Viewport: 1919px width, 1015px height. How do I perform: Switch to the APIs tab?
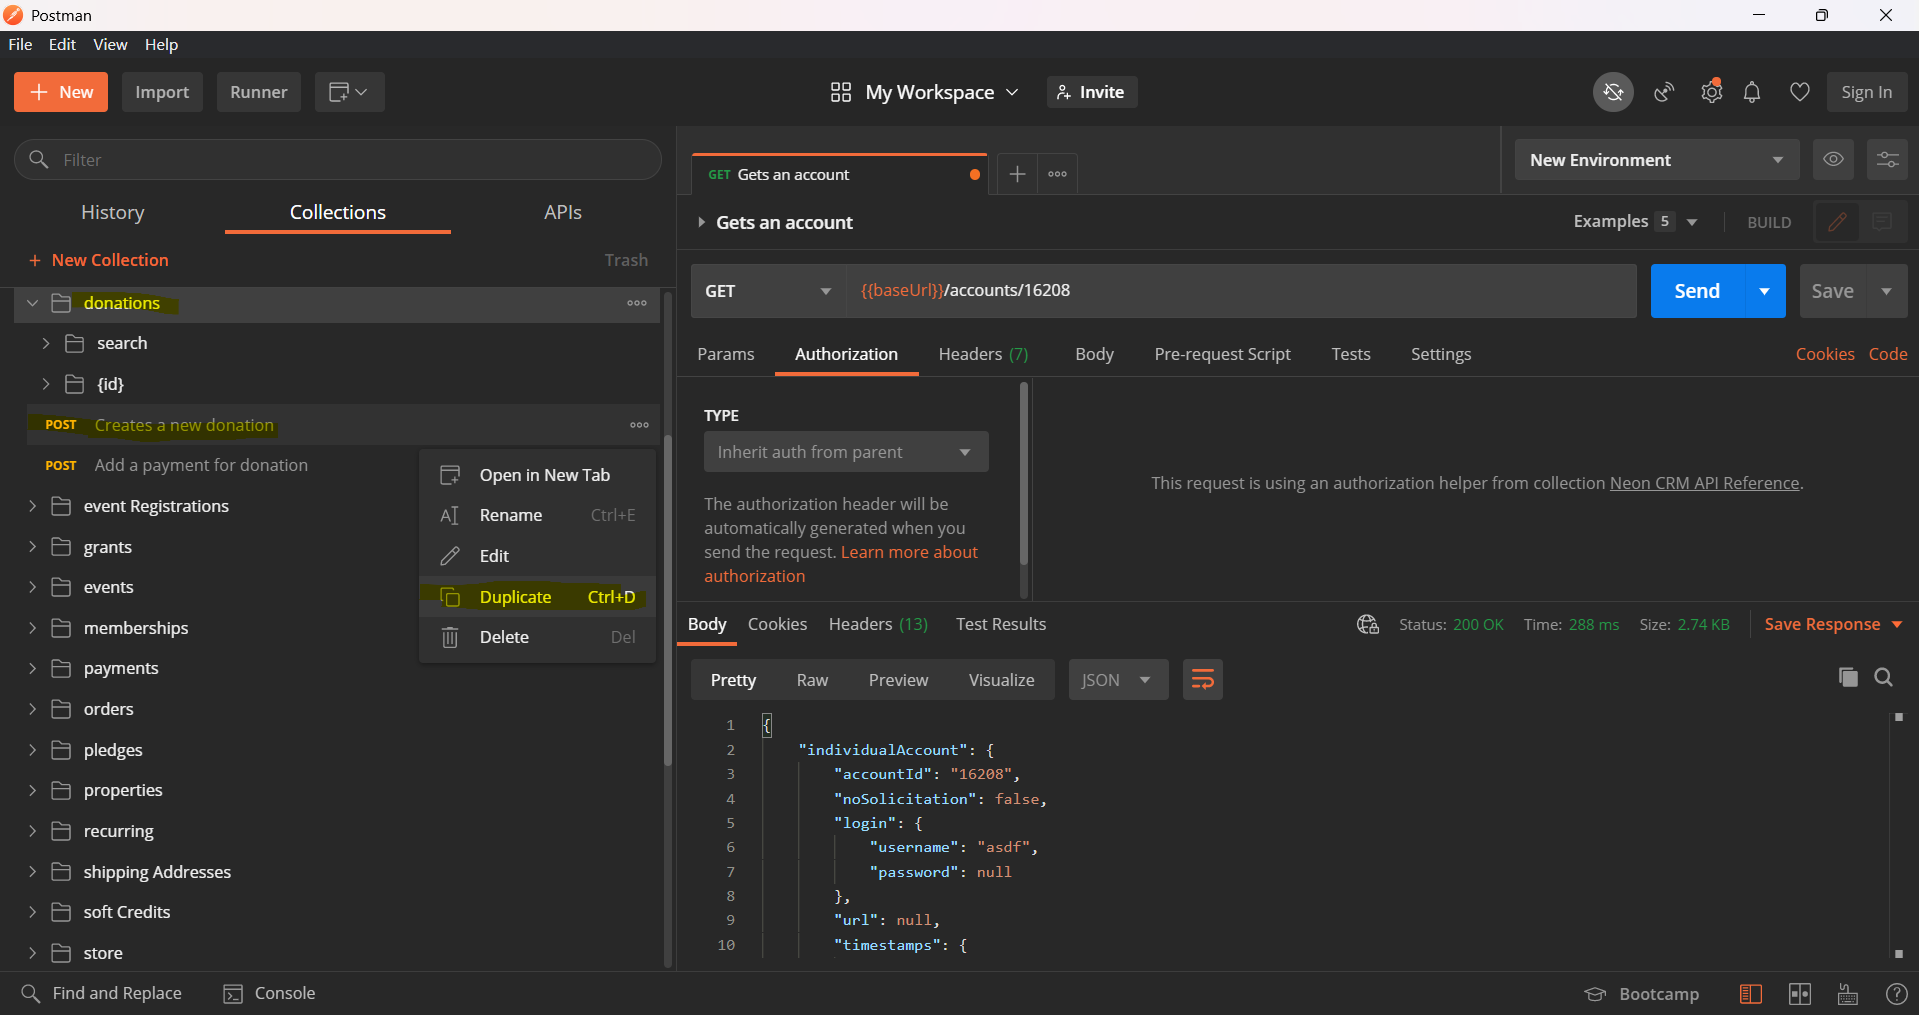tap(563, 212)
